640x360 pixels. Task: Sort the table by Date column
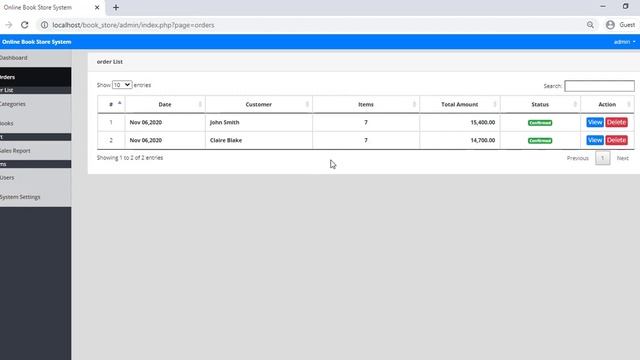[165, 104]
